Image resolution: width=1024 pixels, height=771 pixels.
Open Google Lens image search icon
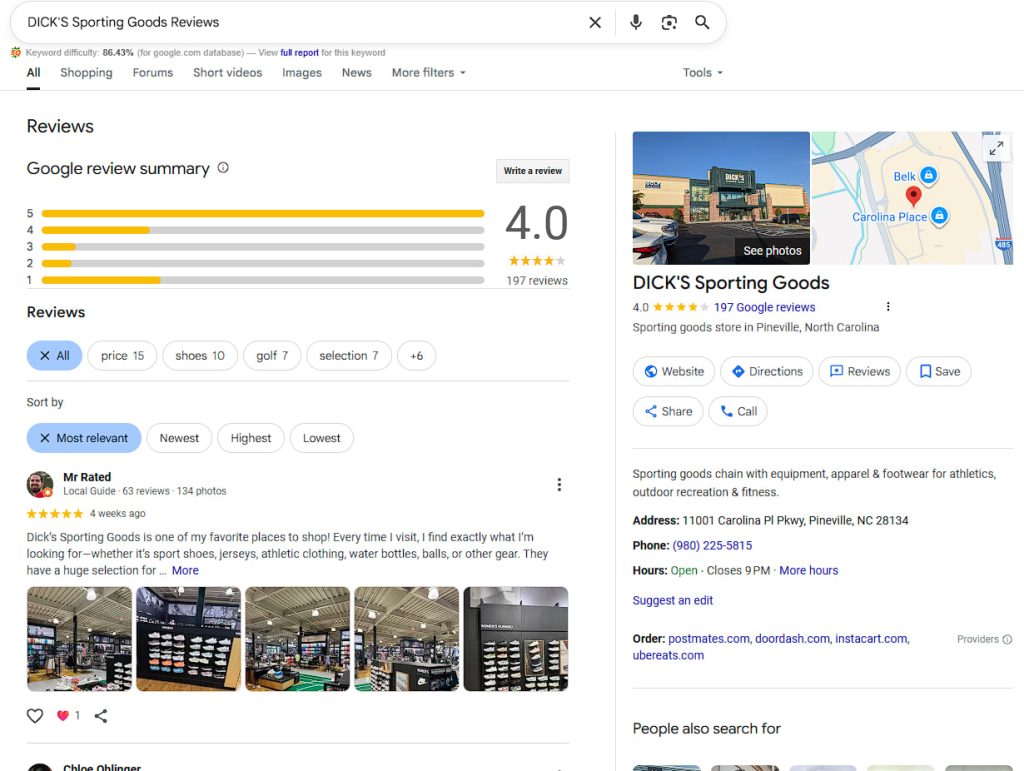[x=669, y=23]
